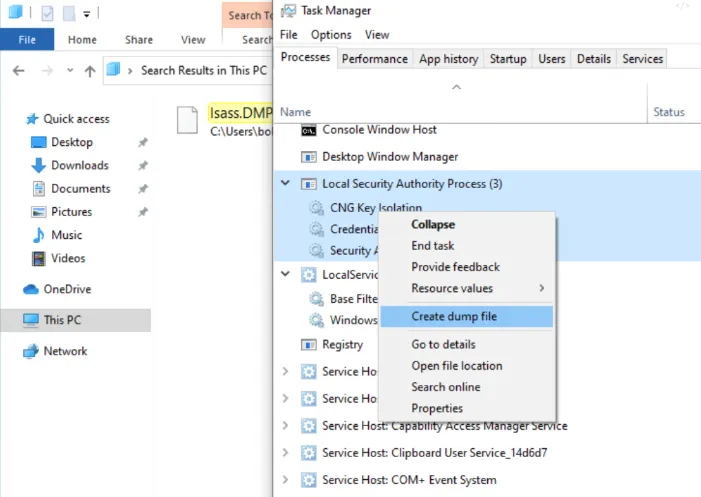Select OneDrive in navigation pane
The height and width of the screenshot is (497, 701).
click(x=67, y=289)
